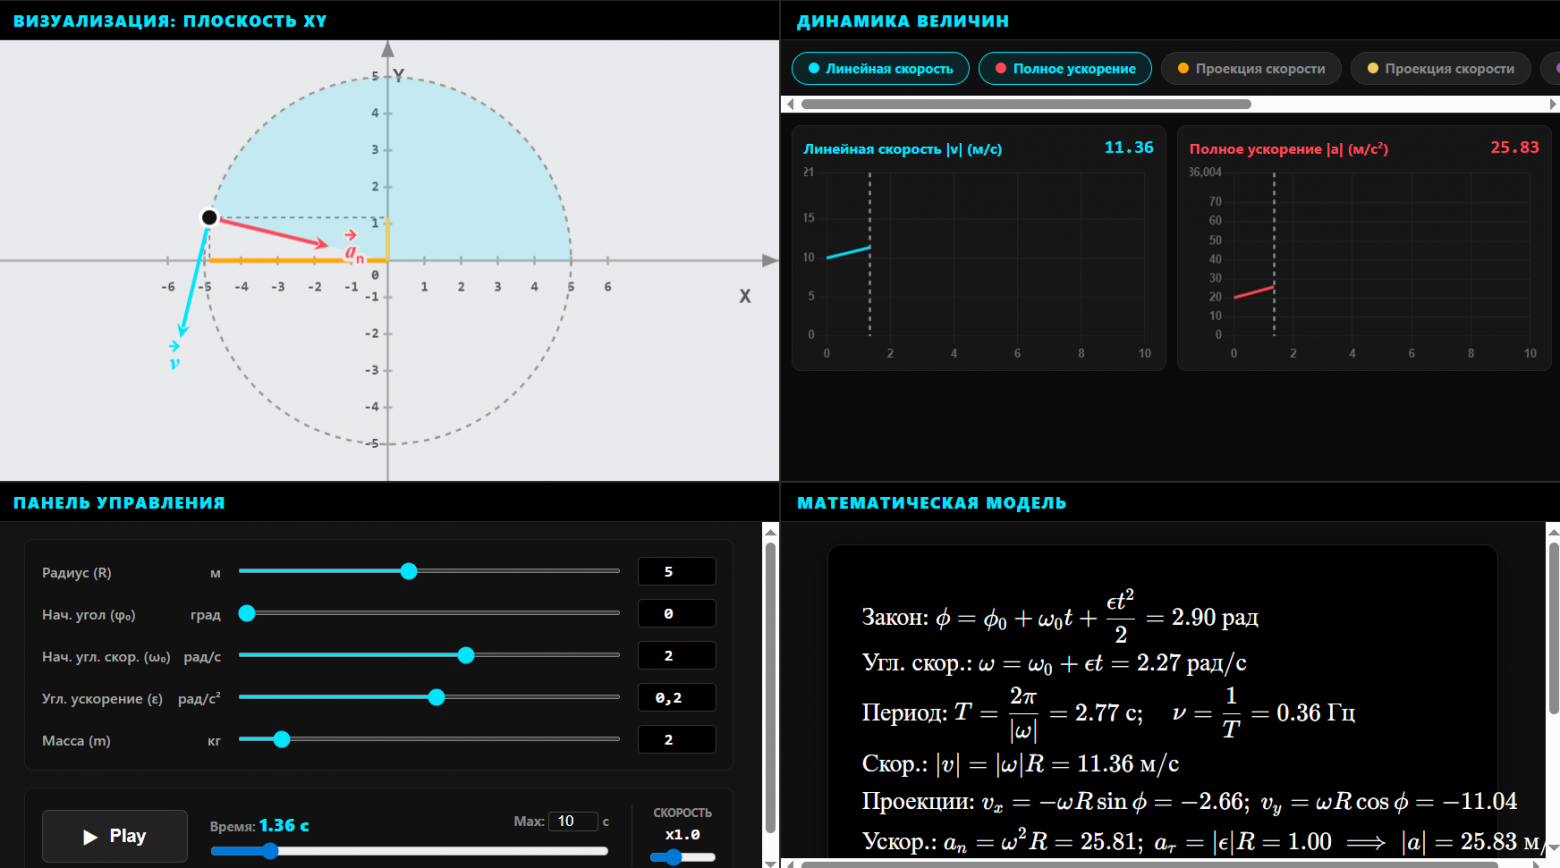The width and height of the screenshot is (1560, 868).
Task: Click the 11.36 speed value readout
Action: (1129, 147)
